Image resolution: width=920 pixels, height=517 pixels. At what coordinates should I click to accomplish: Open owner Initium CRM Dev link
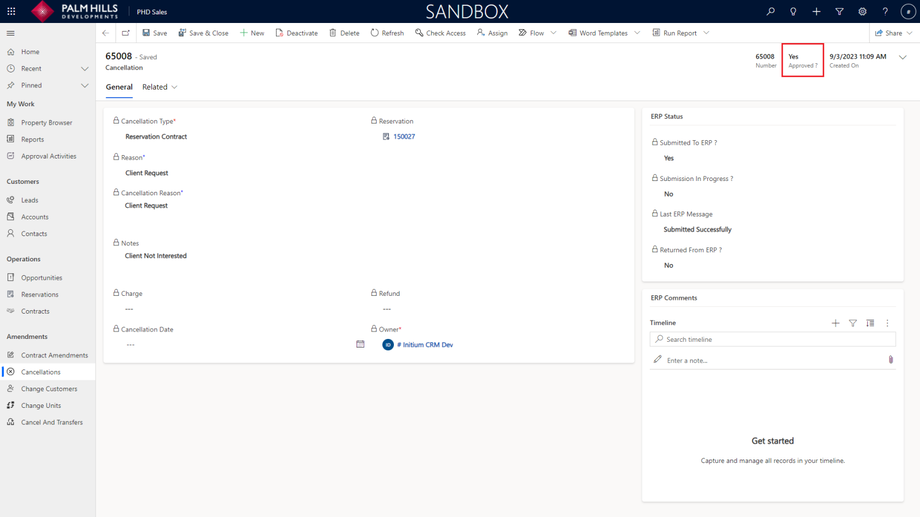tap(425, 344)
